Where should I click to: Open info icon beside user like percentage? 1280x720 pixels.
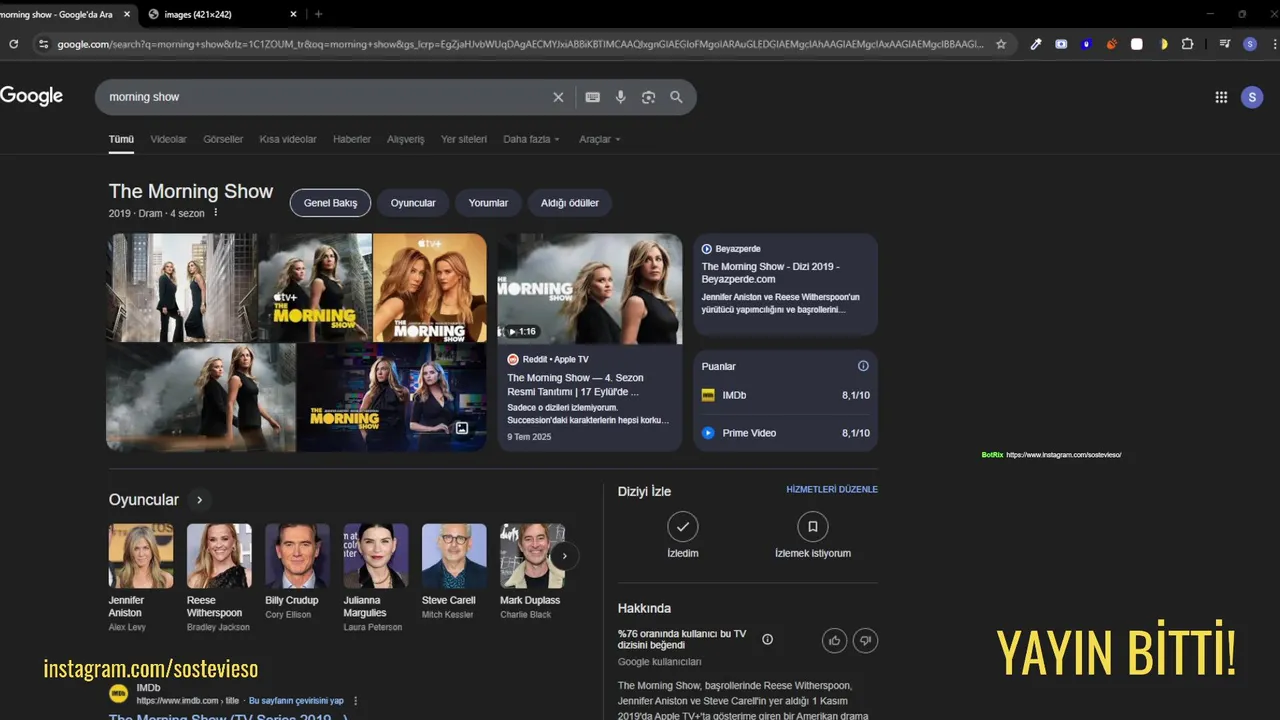coord(767,639)
